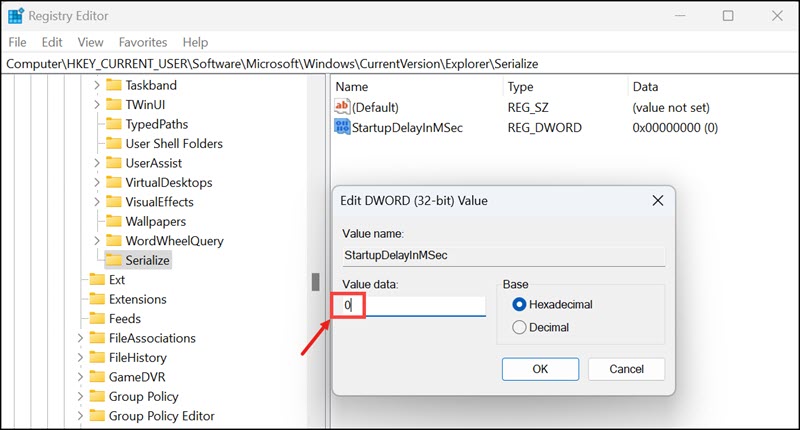Select the Wallpapers key label
Viewport: 800px width, 430px height.
(156, 221)
